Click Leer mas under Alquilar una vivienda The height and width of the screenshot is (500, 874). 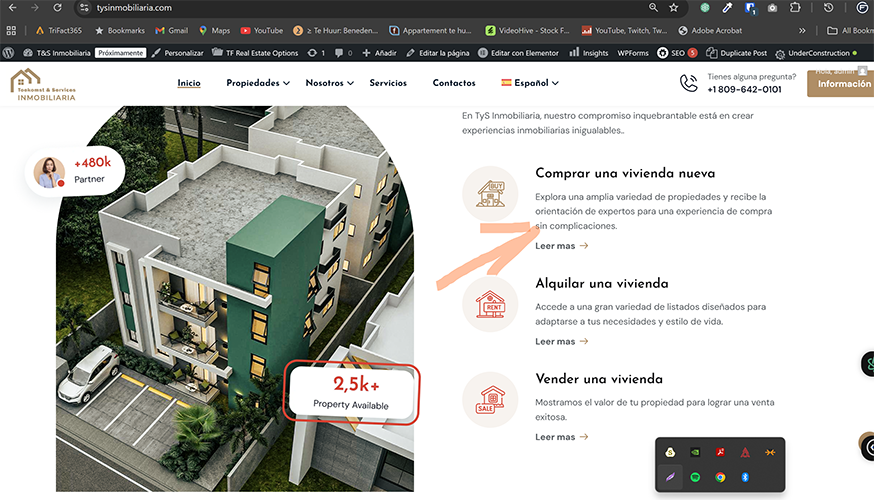(x=561, y=341)
